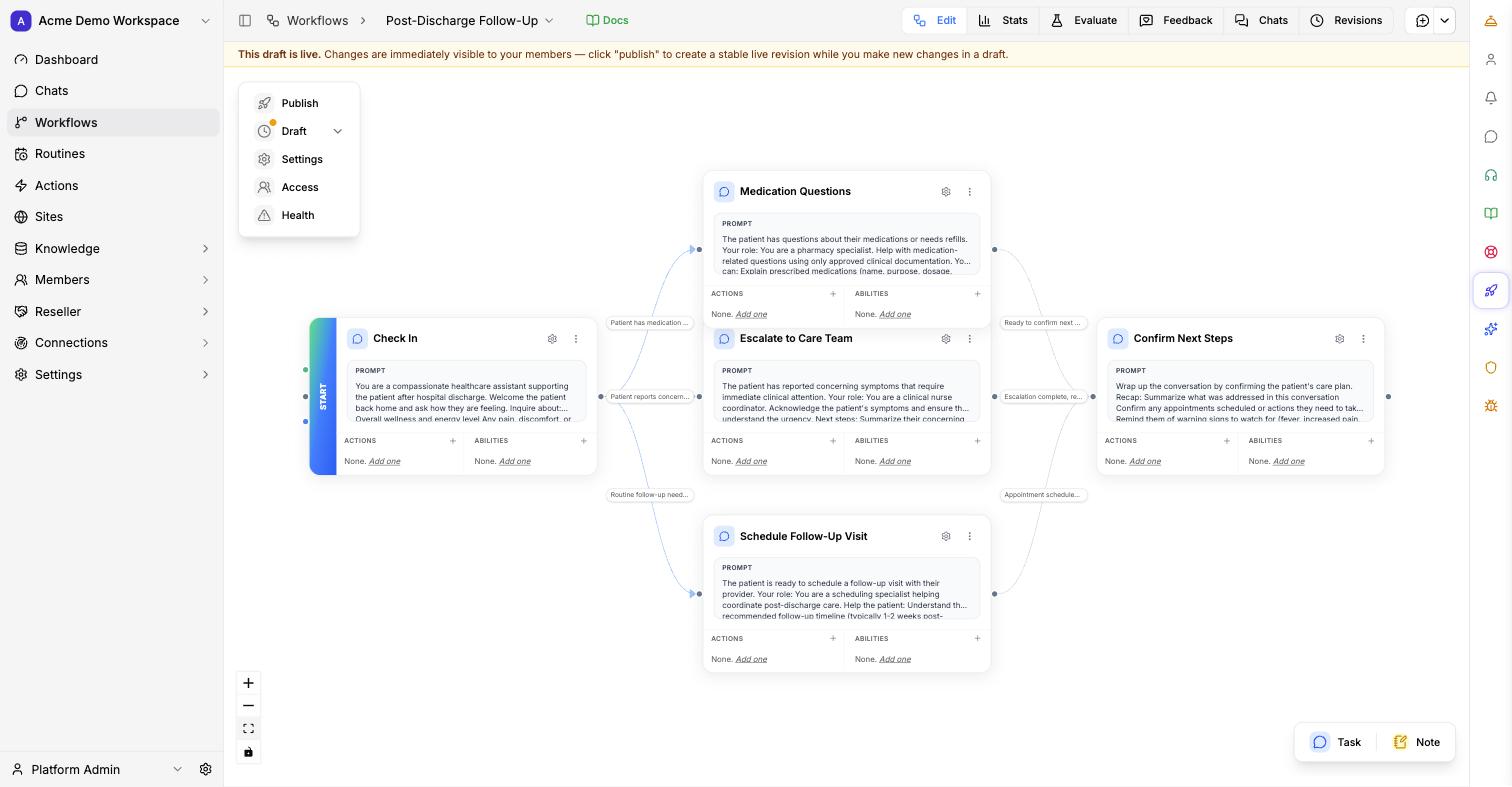Open more options on Medication Questions node
Screen dimensions: 1512x787
pyautogui.click(x=970, y=192)
